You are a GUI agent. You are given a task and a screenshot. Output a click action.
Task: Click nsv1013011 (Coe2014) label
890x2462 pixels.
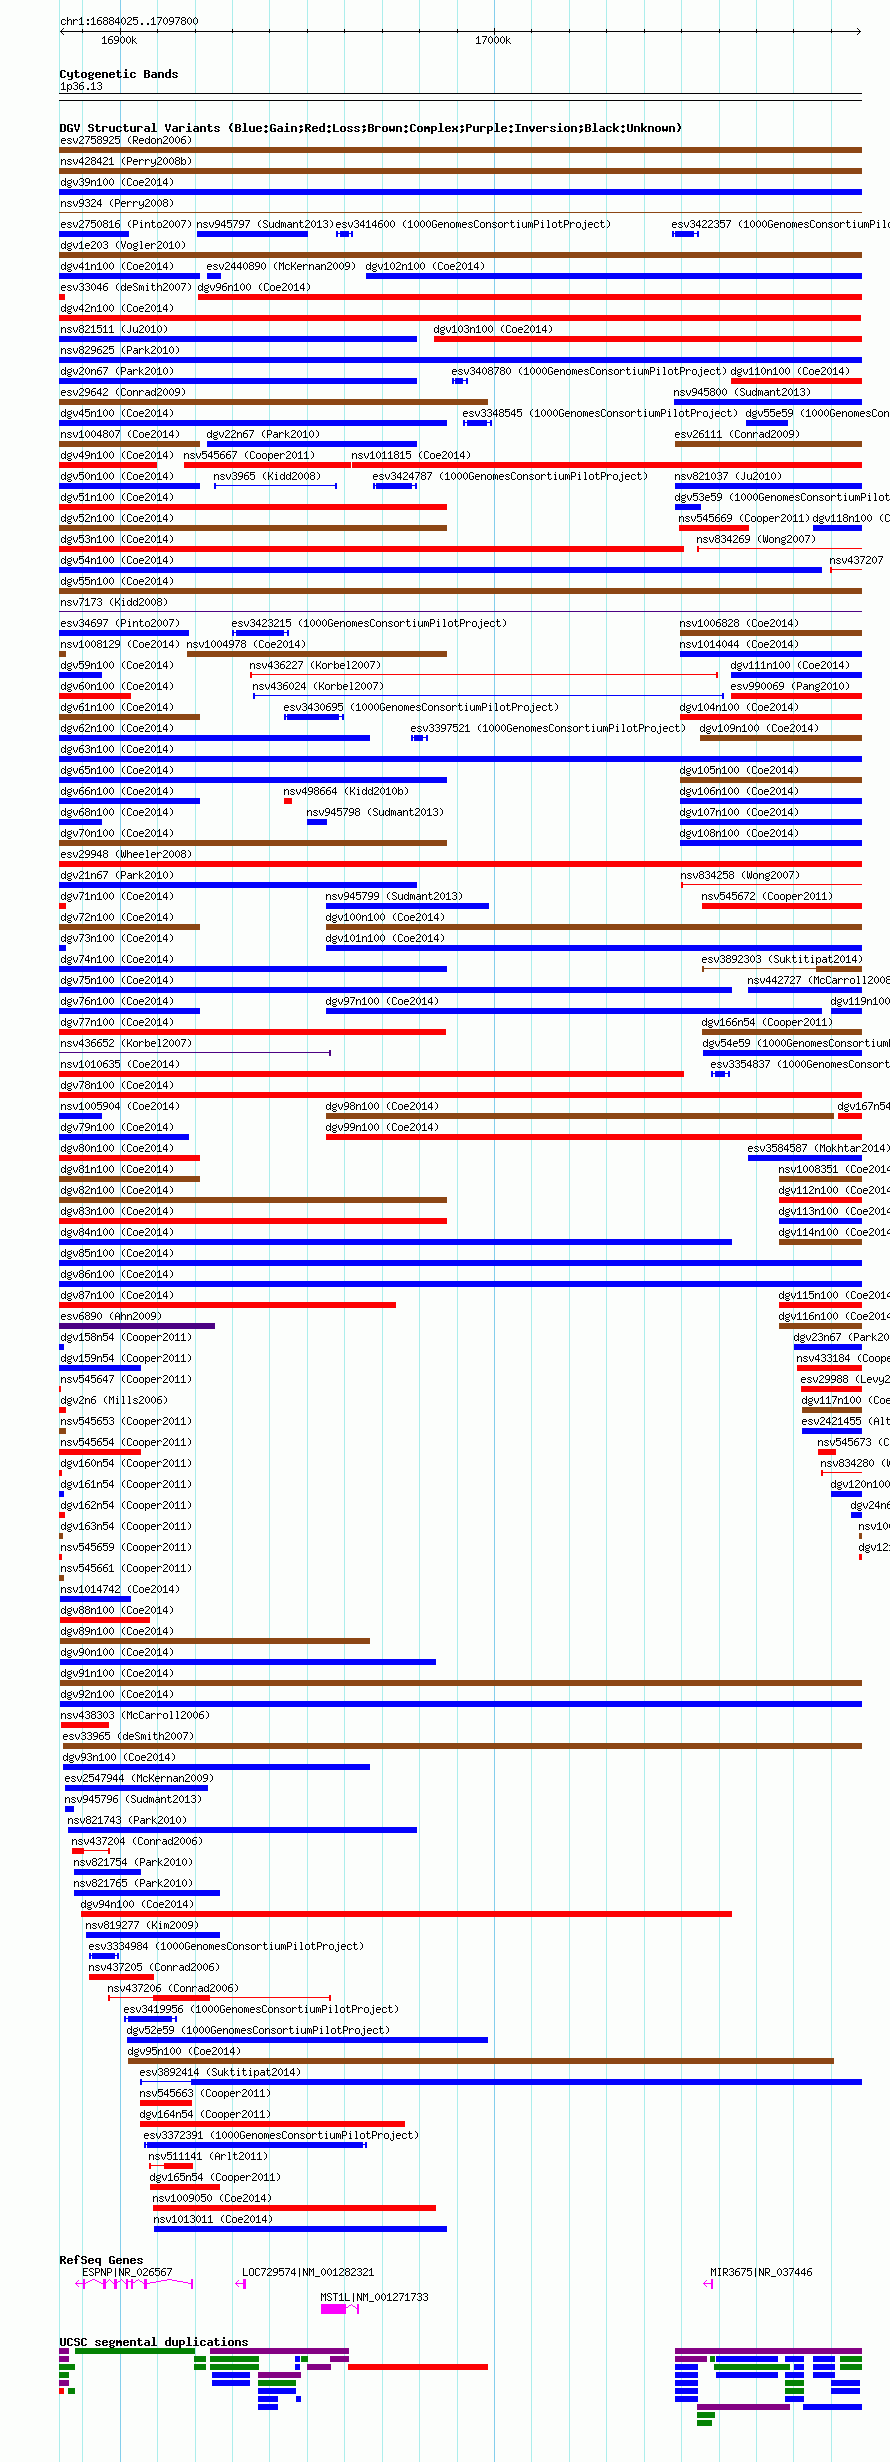tap(213, 2219)
